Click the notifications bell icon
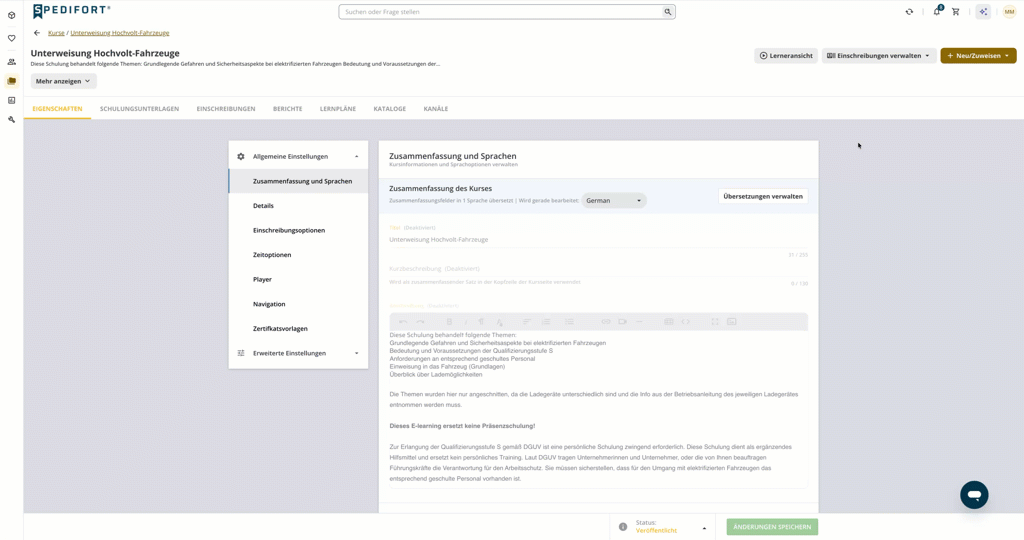 (937, 12)
